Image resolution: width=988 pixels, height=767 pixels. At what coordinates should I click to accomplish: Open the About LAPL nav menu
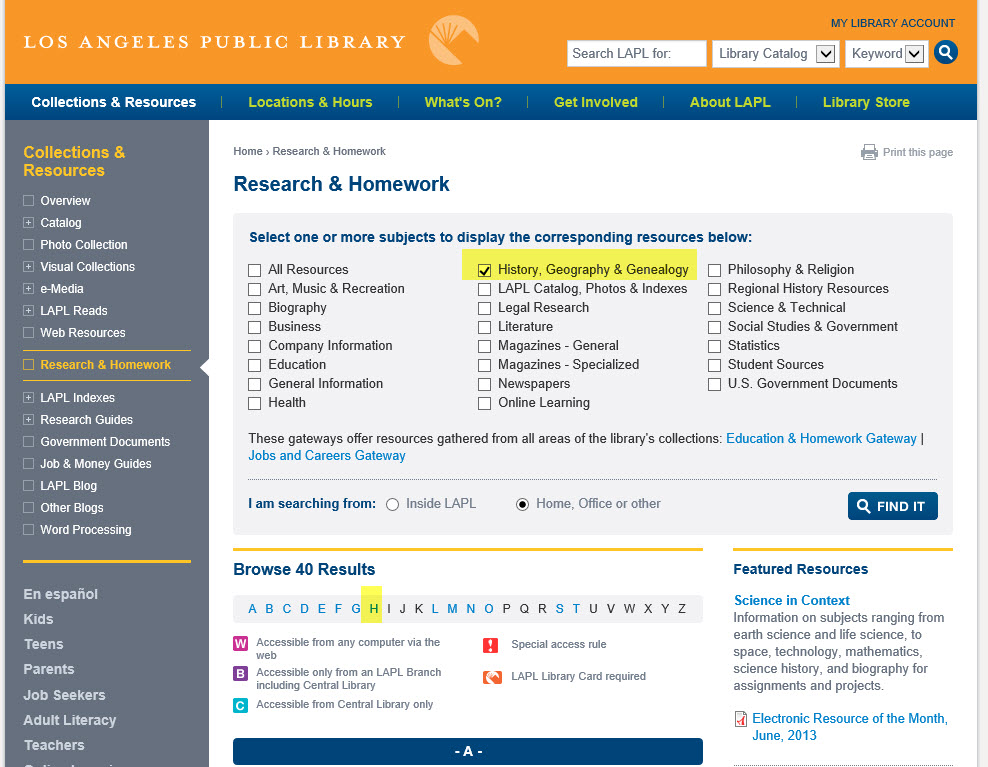tap(730, 102)
